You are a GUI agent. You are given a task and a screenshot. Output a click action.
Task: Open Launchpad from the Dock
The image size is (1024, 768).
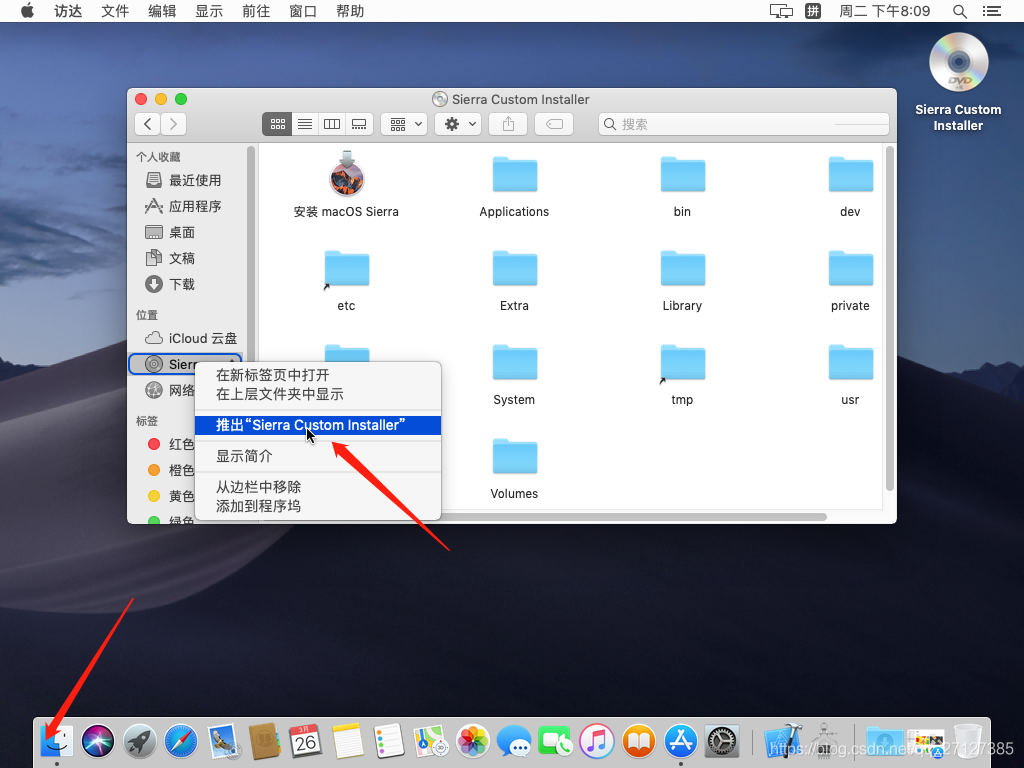(140, 742)
